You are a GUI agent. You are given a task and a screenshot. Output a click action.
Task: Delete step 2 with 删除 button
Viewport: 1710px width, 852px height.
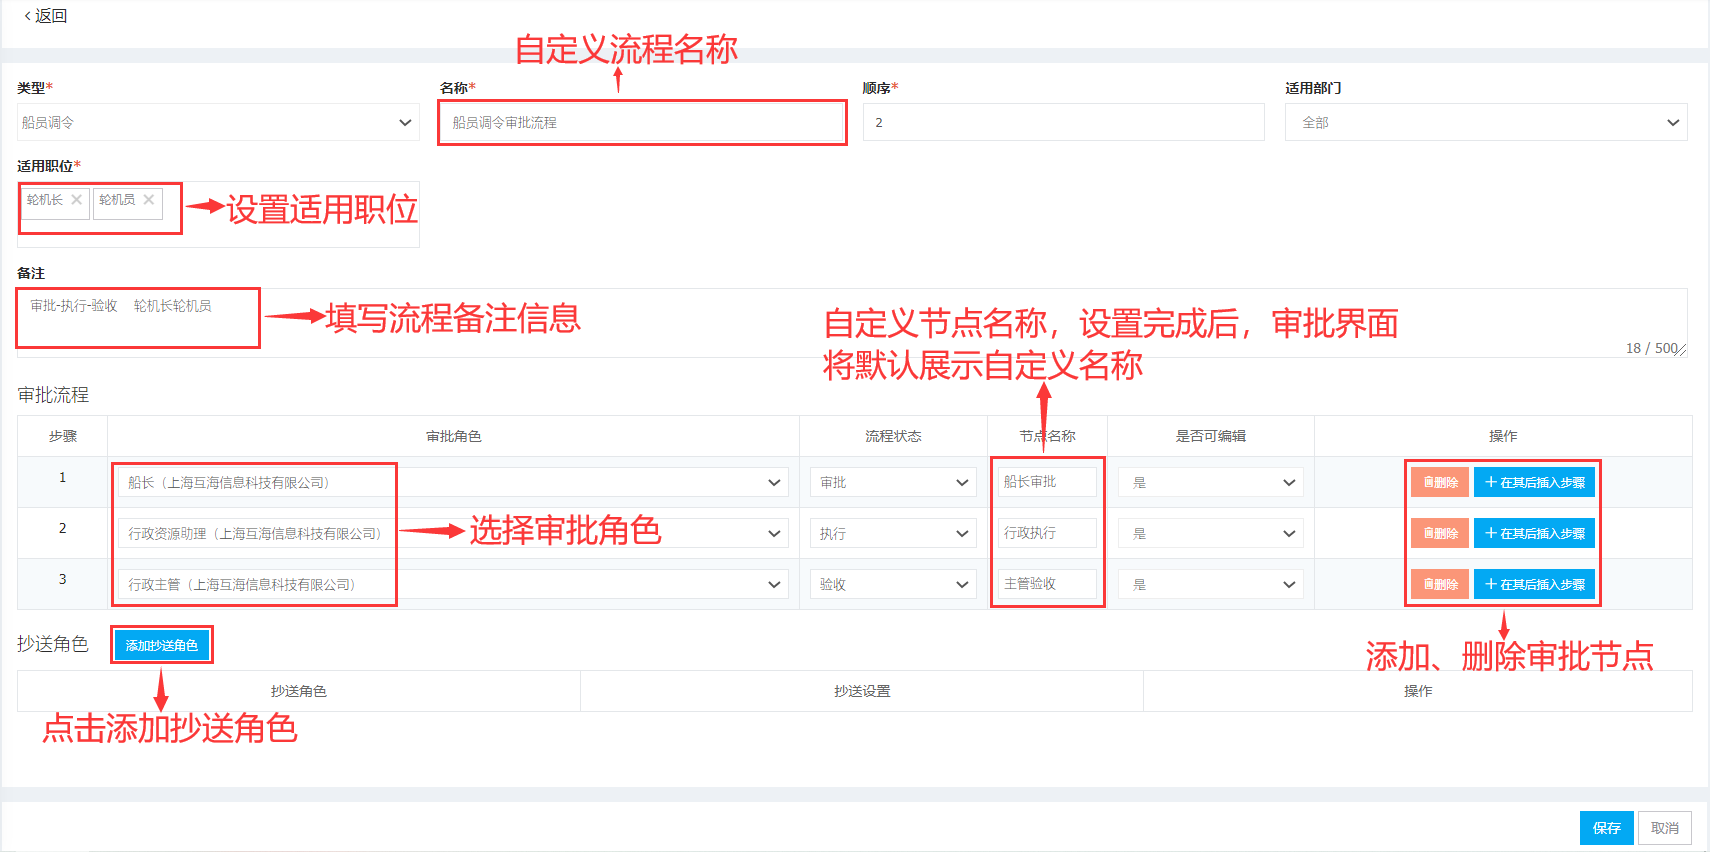(x=1440, y=533)
